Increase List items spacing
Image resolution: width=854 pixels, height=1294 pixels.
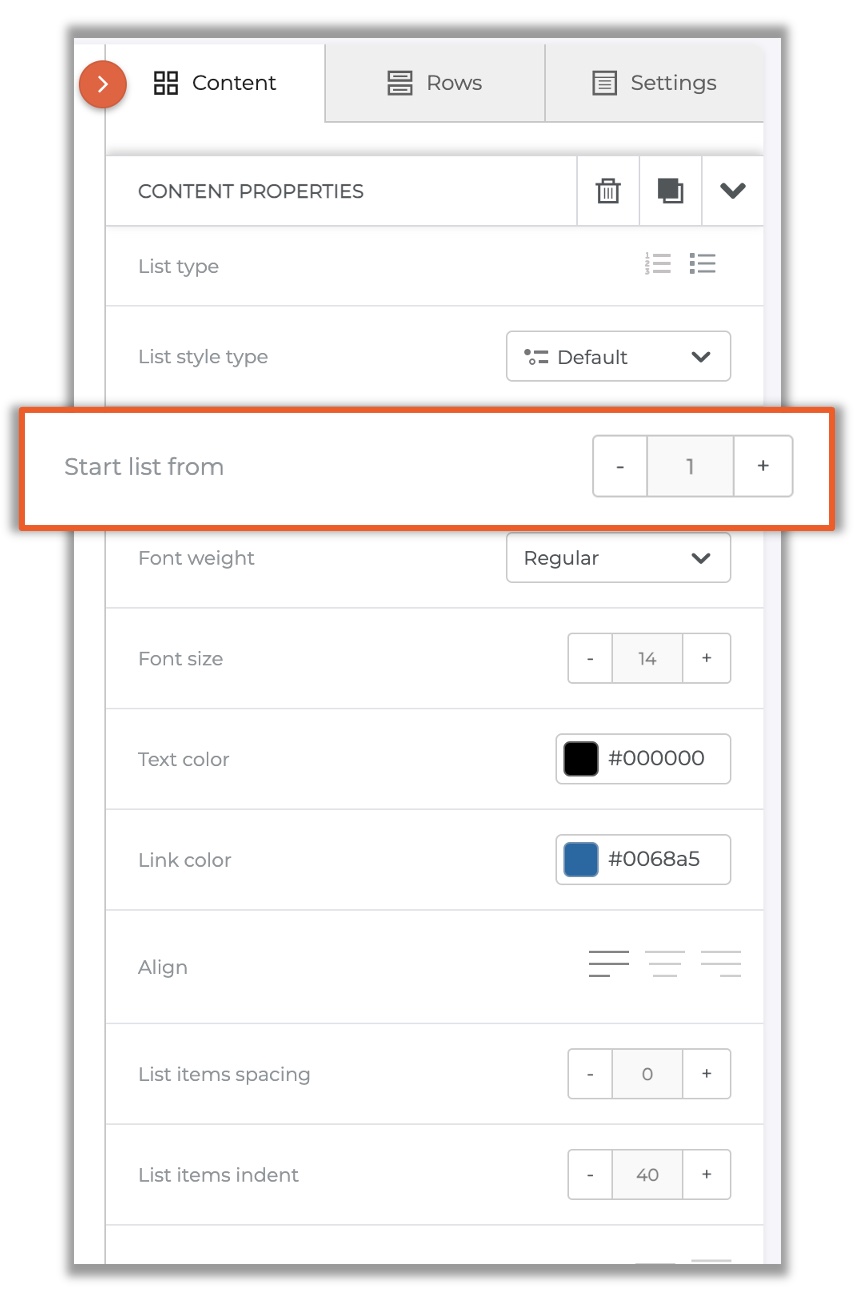click(x=706, y=1074)
